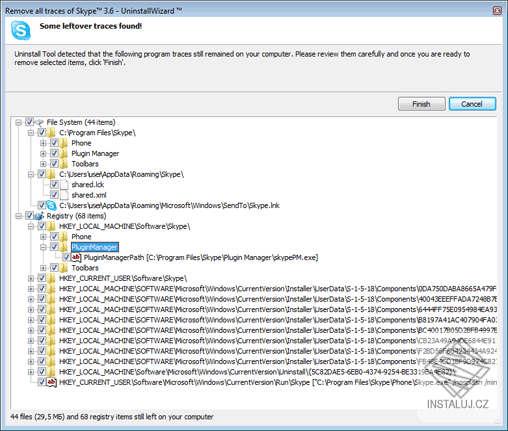The image size is (508, 431).
Task: Click folder icon of AppData\Roaming\Skype\
Action: tap(51, 174)
